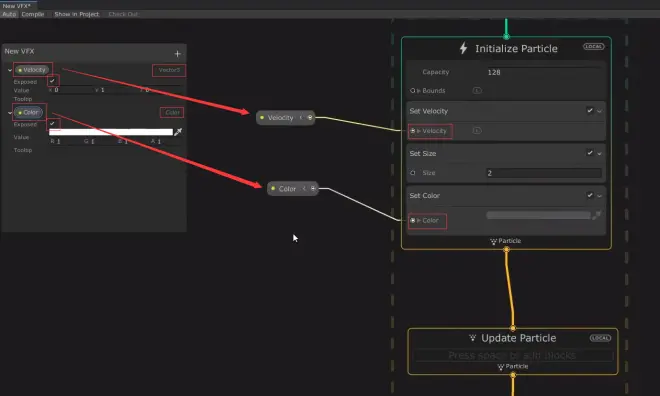Screen dimensions: 660x396
Task: Collapse the Set Color block chevron
Action: tap(599, 196)
